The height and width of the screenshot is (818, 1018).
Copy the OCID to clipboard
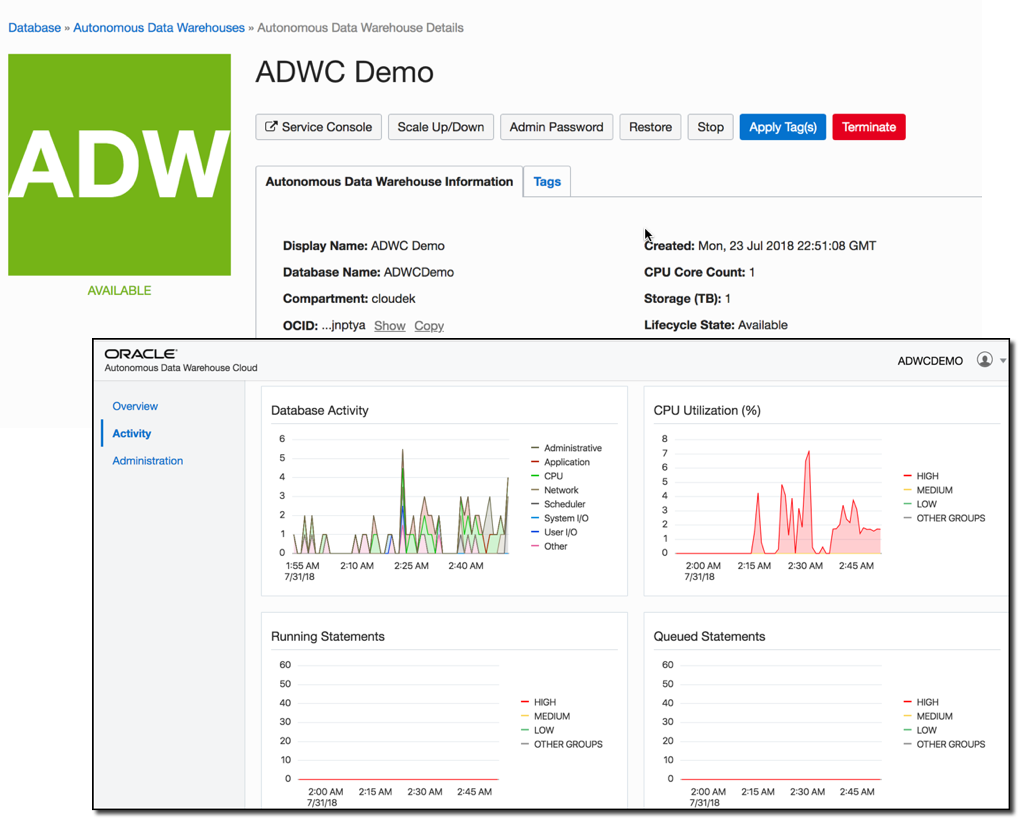tap(429, 325)
